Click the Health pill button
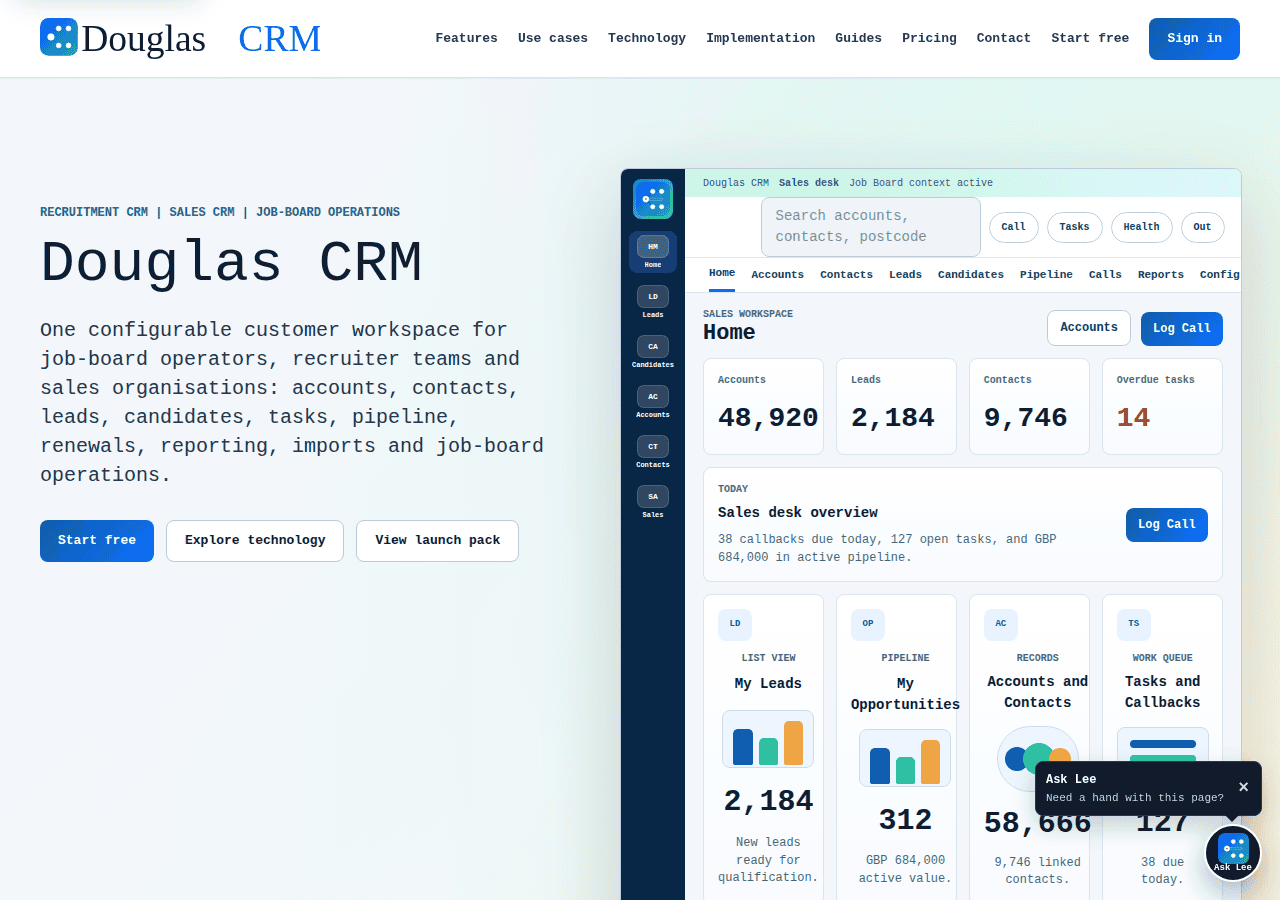The image size is (1280, 900). point(1142,227)
